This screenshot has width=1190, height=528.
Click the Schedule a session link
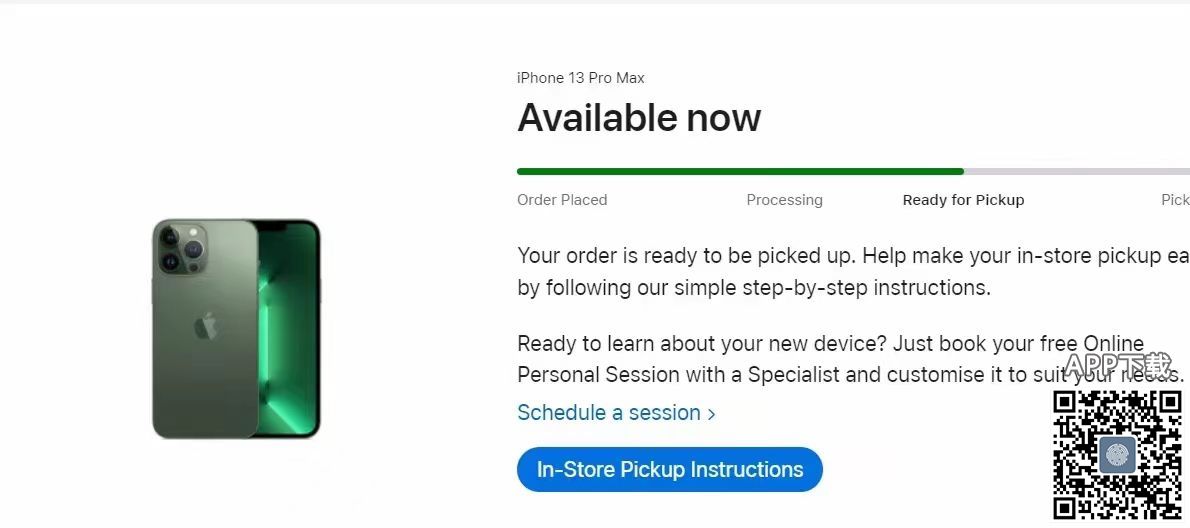(608, 413)
